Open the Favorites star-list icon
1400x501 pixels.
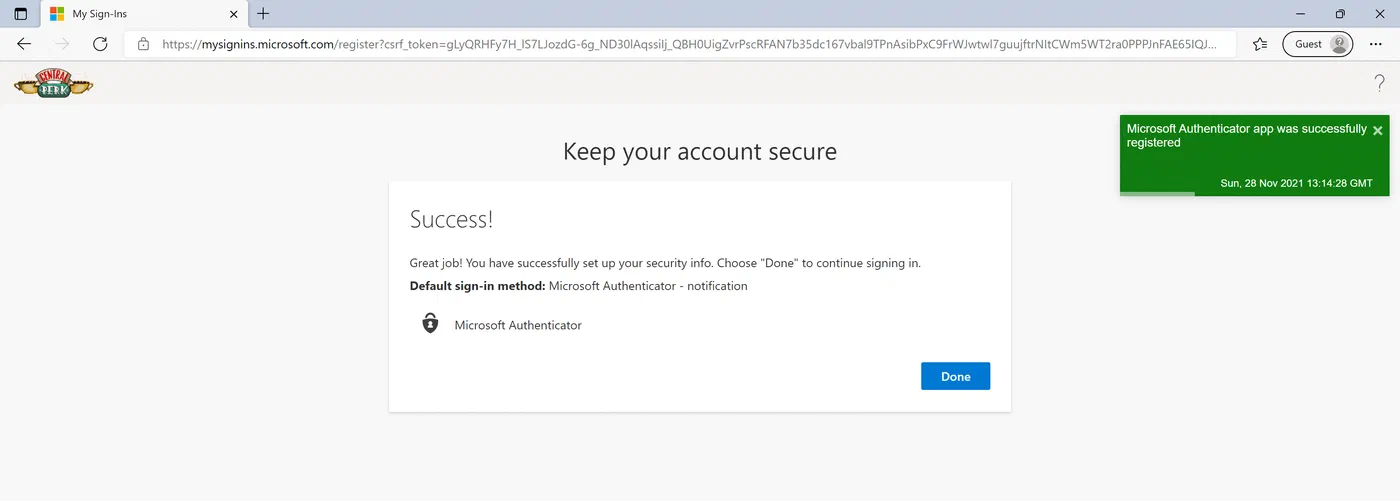pos(1260,44)
